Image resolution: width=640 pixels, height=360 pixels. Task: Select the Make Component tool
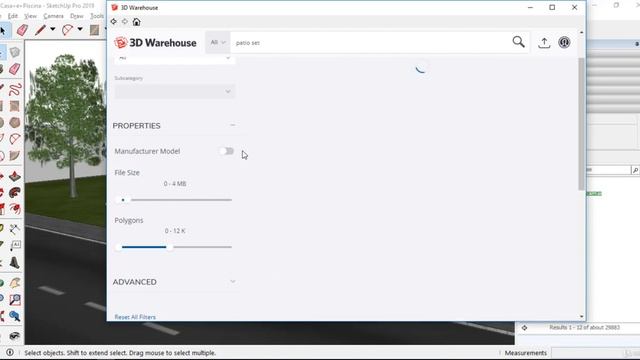[15, 52]
